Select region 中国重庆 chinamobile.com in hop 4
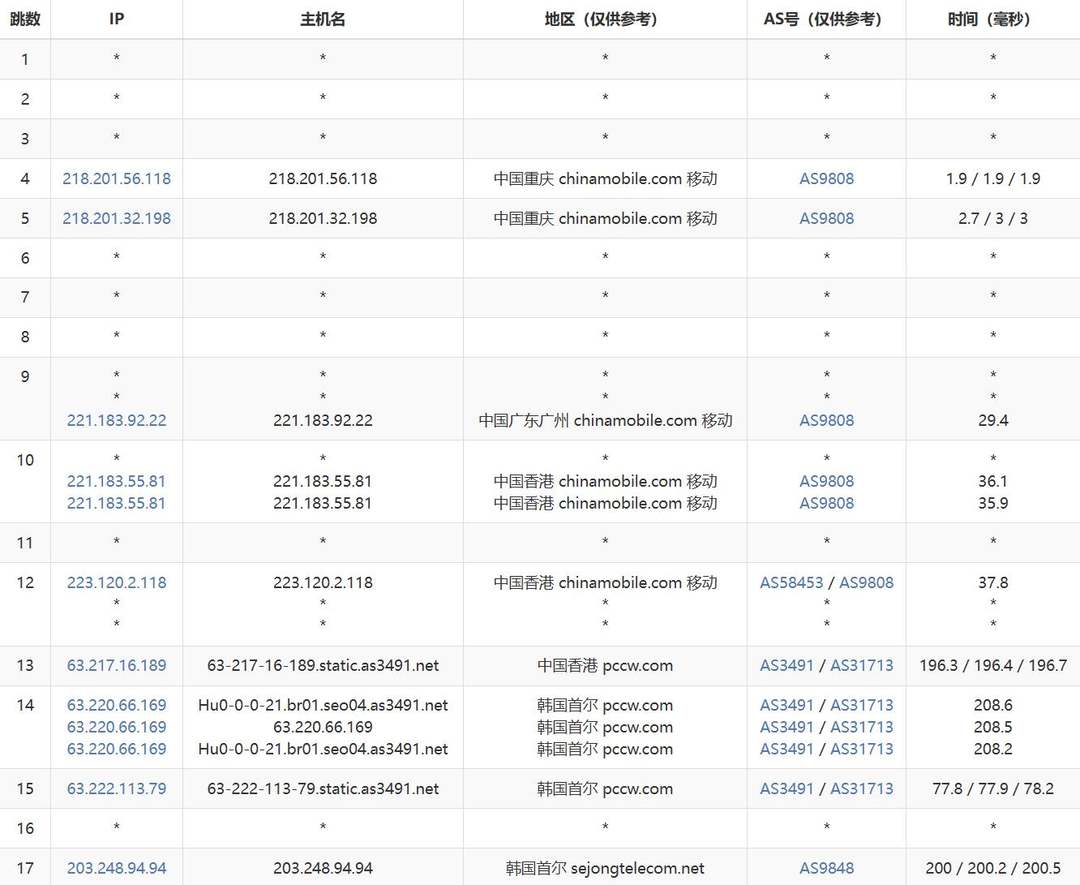Screen dimensions: 1080x885 coord(605,178)
